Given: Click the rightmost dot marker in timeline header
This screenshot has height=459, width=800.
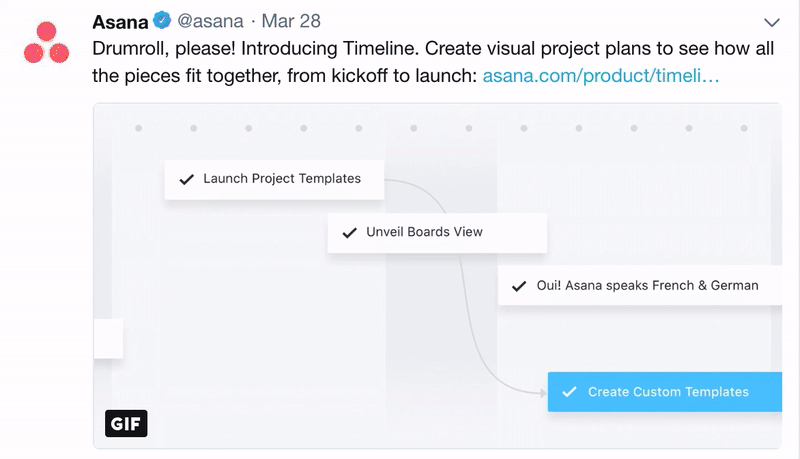Looking at the screenshot, I should pyautogui.click(x=743, y=128).
